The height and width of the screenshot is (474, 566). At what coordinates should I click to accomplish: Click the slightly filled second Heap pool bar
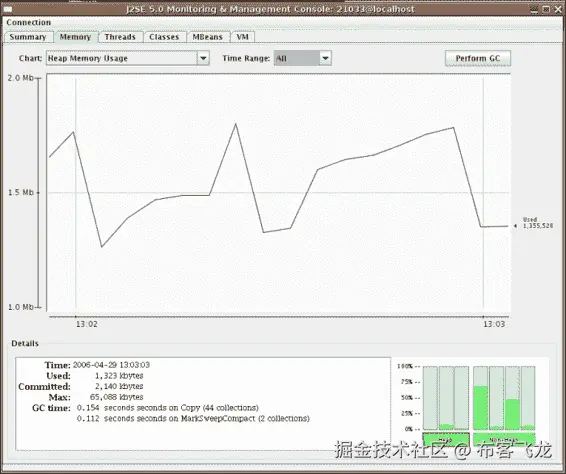[x=446, y=398]
